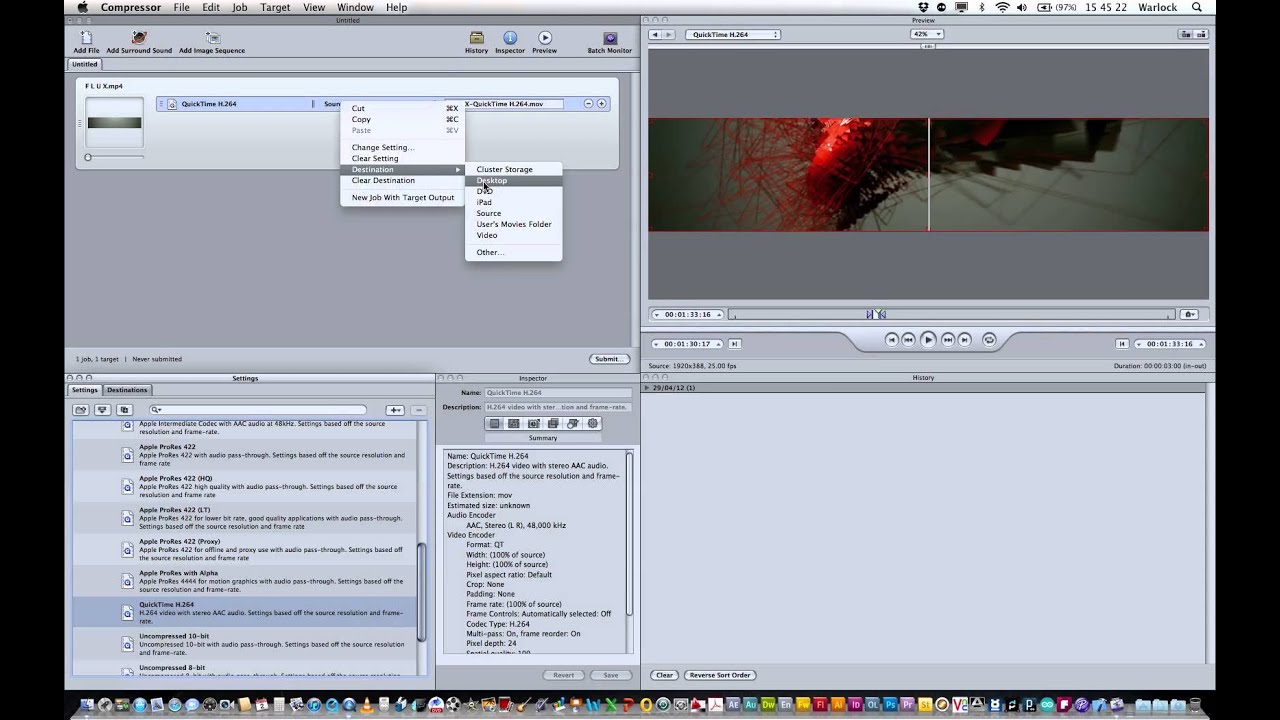This screenshot has width=1280, height=720.
Task: Click the source view button in Preview
Action: 1185,34
